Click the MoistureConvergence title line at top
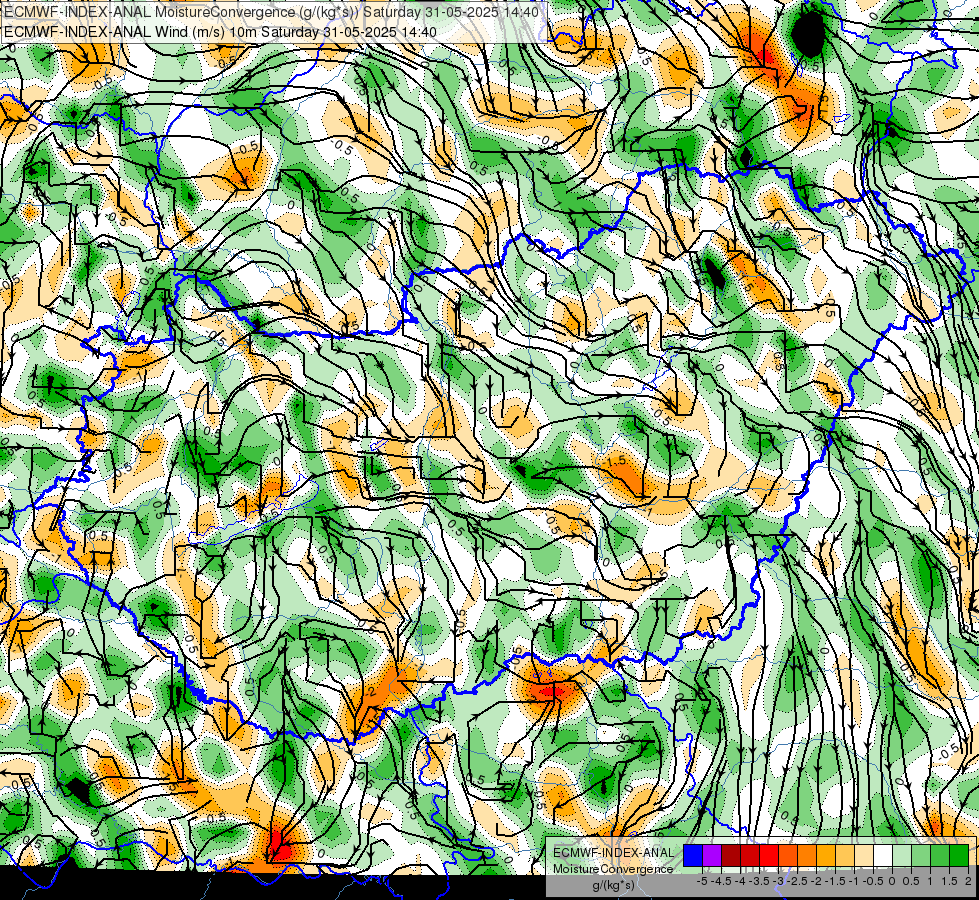 pos(272,11)
